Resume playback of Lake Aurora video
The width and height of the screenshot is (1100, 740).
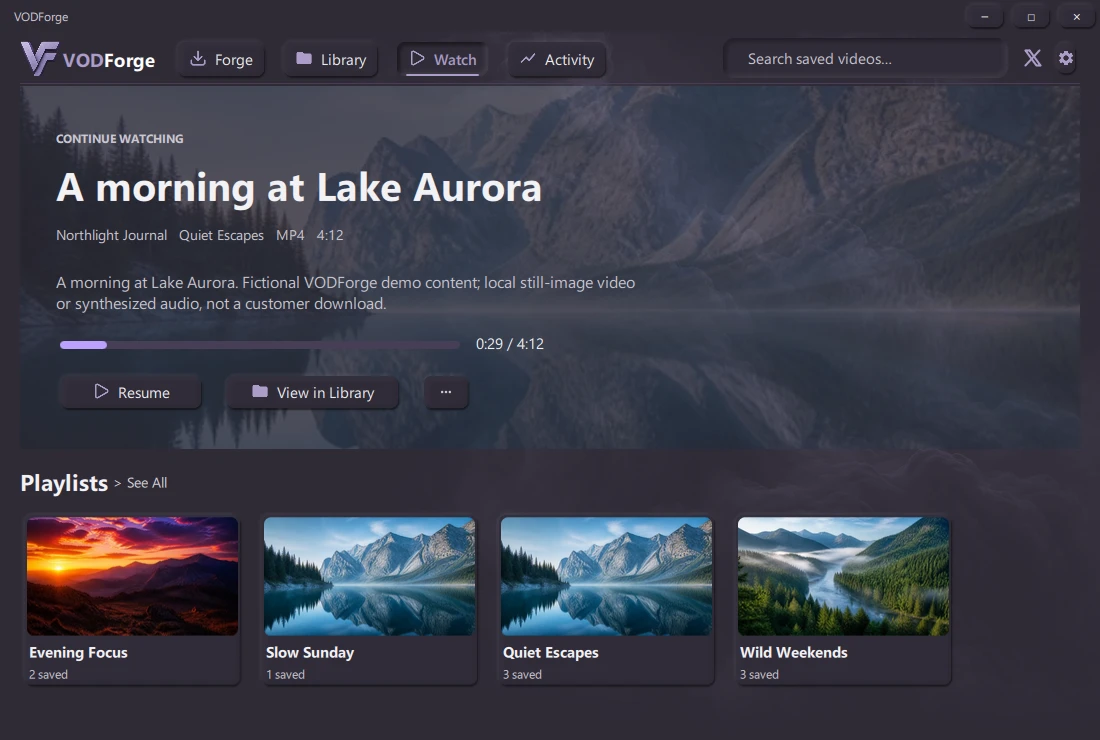131,393
